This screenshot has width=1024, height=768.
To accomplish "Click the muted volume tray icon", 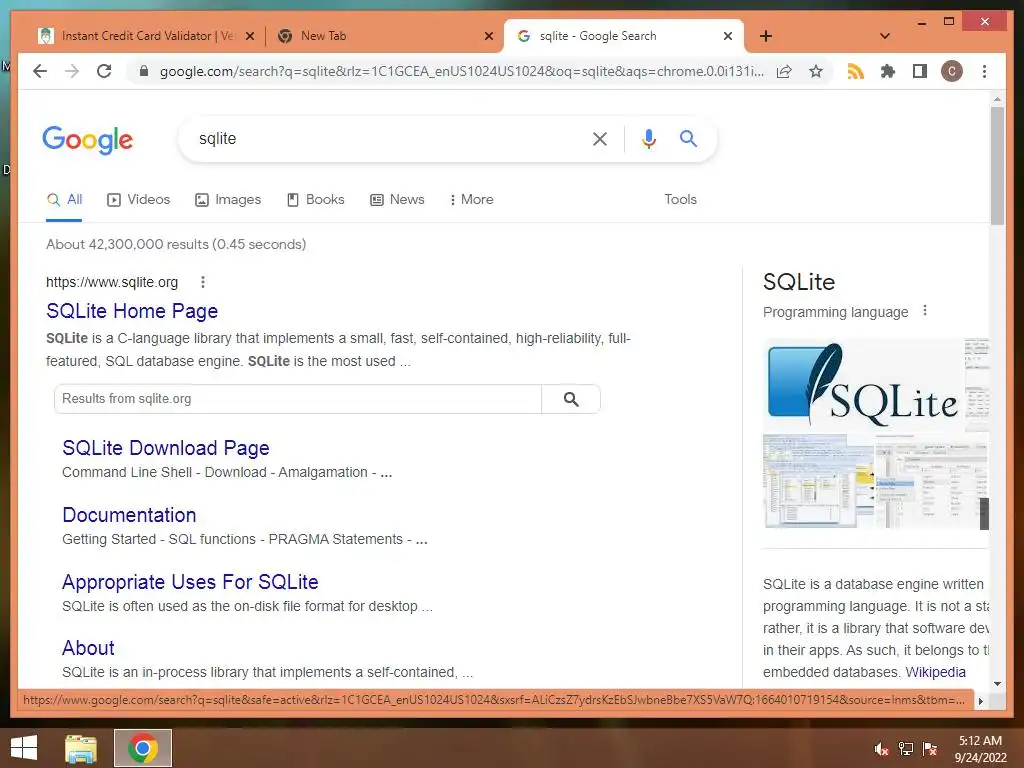I will click(x=882, y=749).
